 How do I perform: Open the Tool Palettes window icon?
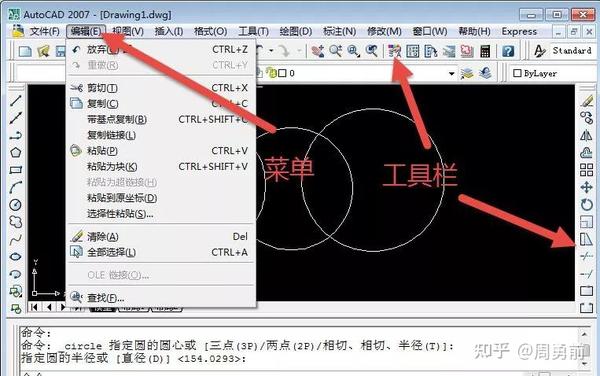coord(431,51)
